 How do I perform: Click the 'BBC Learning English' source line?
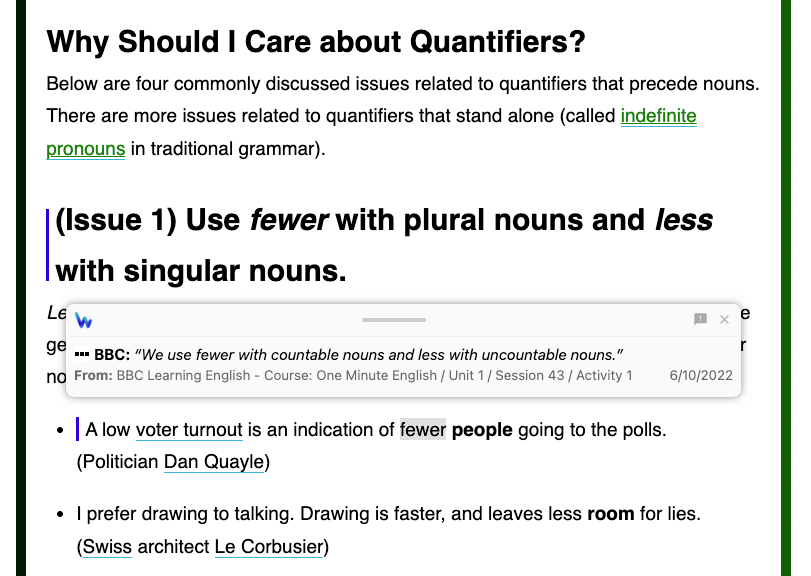click(x=353, y=376)
